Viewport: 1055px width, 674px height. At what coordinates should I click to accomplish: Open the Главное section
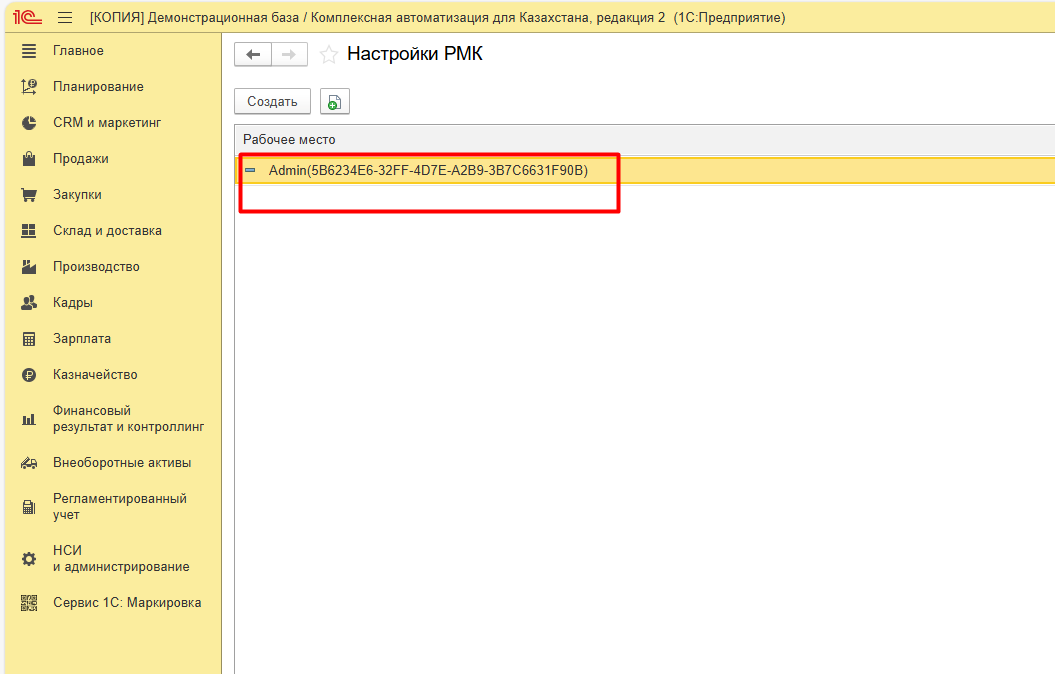tap(78, 51)
